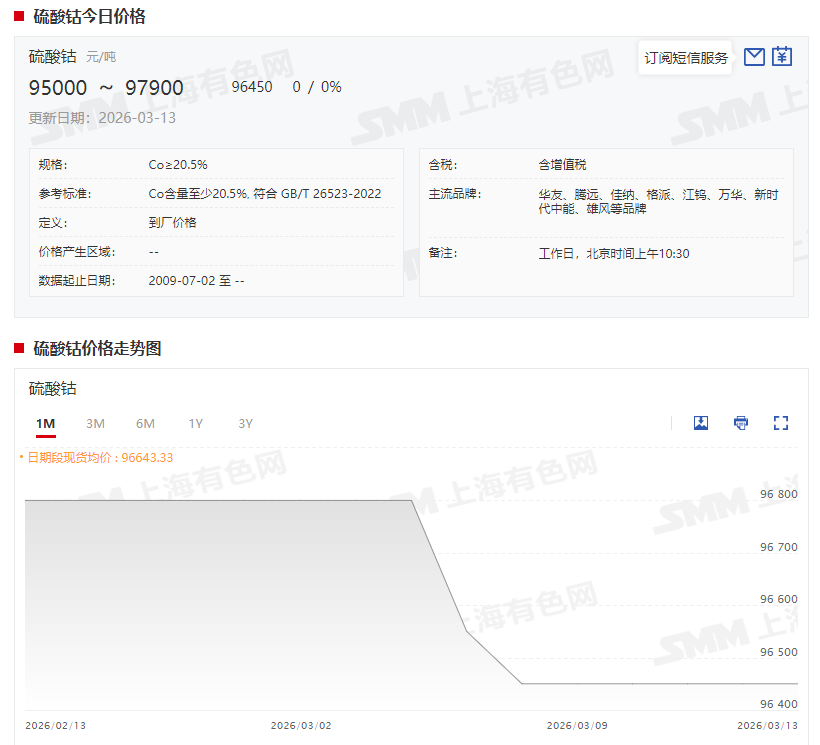Click the 2026/03/02 date on chart axis

[x=301, y=726]
